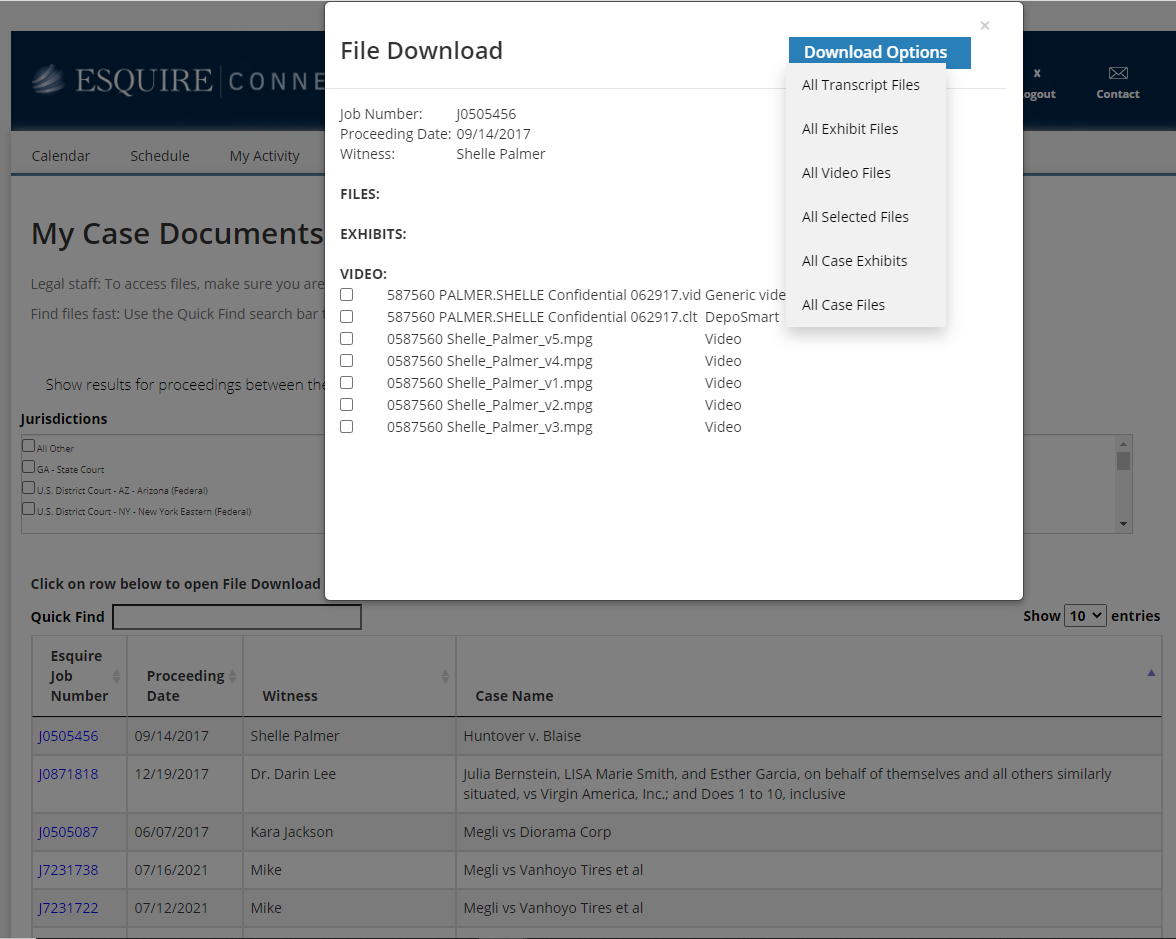The width and height of the screenshot is (1176, 939).
Task: Tick the PALMER.SHELLE Confidential 062917.vid checkbox
Action: pyautogui.click(x=347, y=295)
